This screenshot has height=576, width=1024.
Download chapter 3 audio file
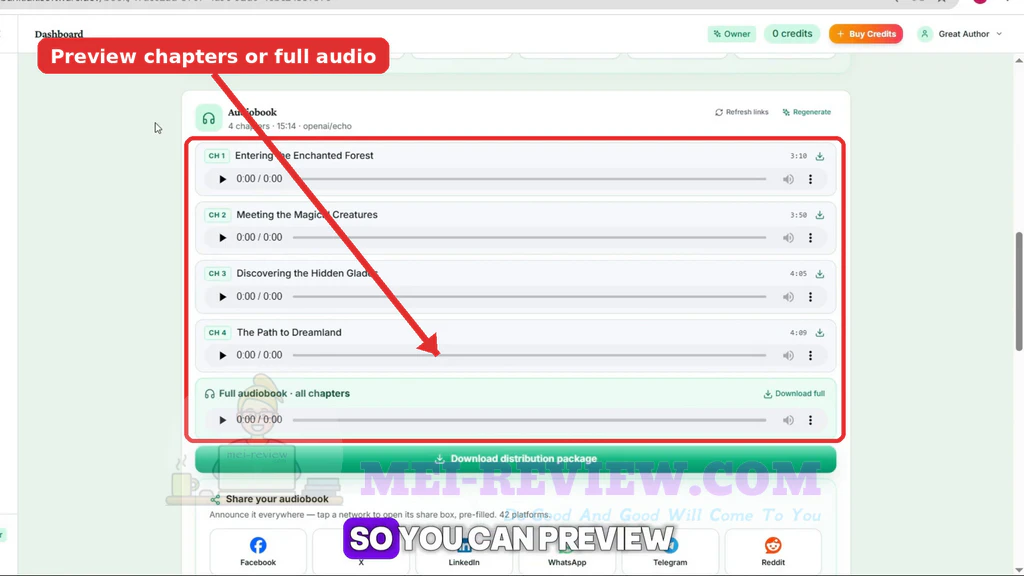click(x=820, y=274)
